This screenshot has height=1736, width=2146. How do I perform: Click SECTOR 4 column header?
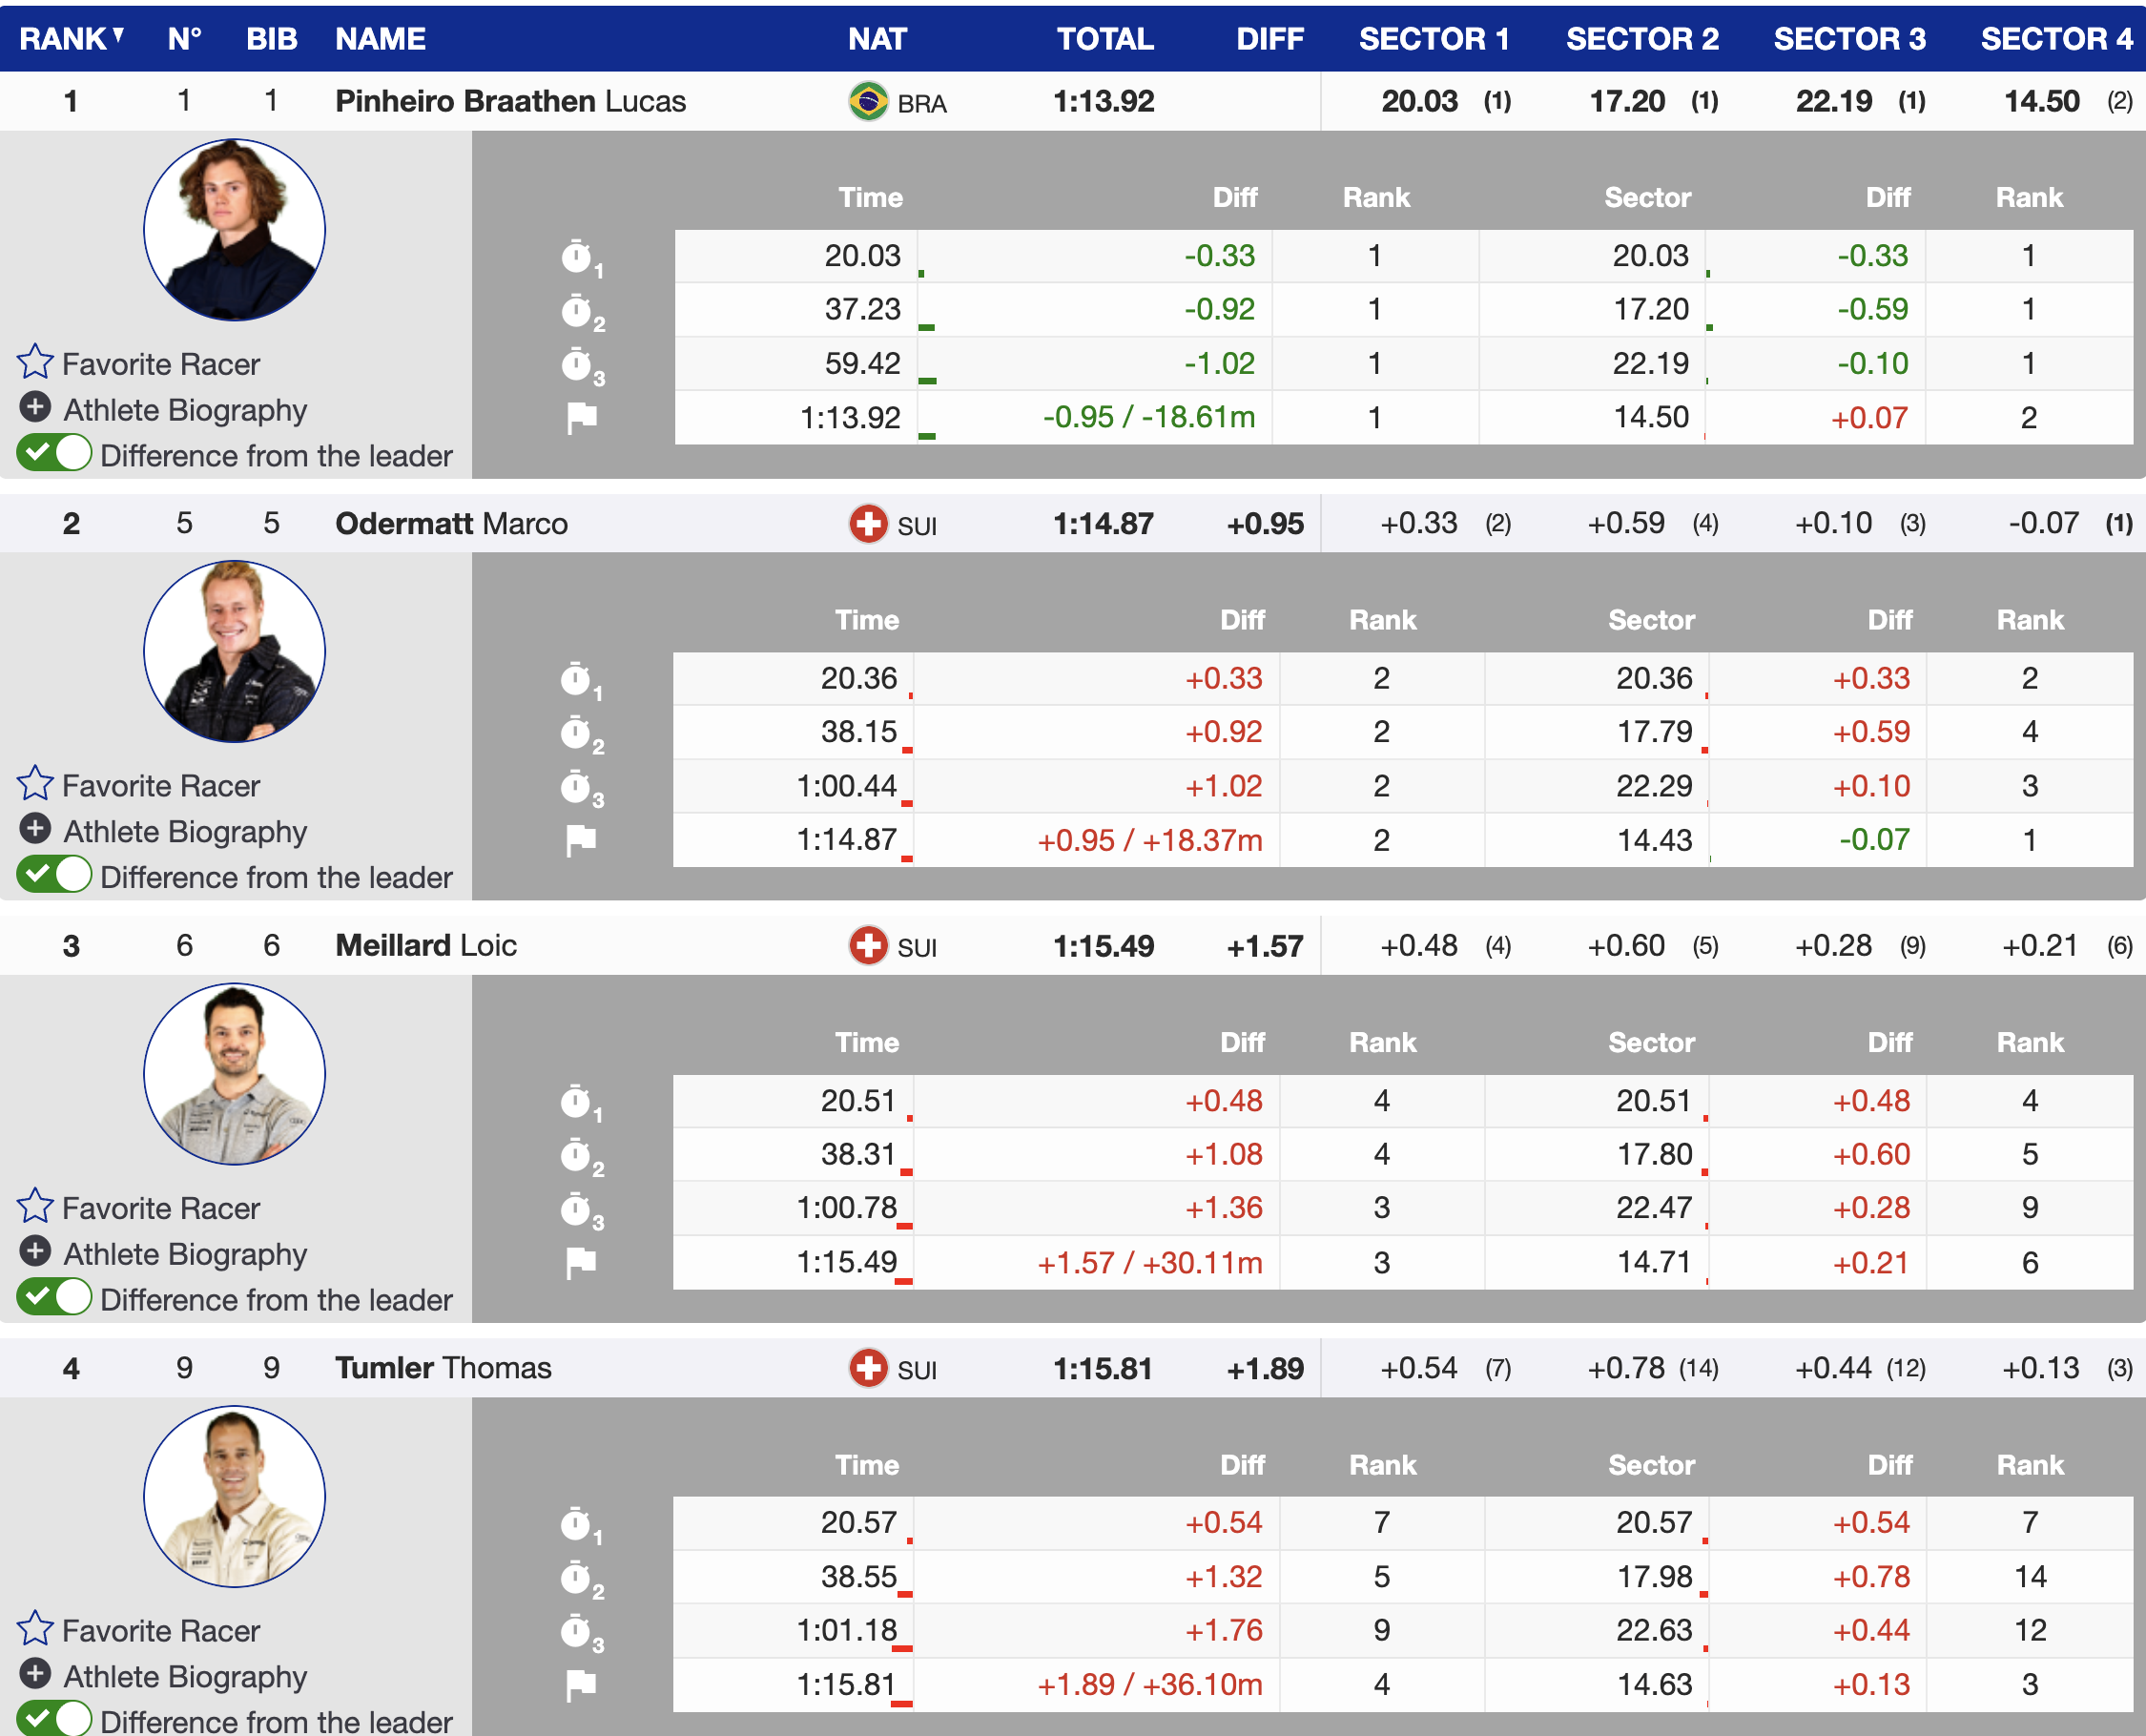tap(2056, 38)
